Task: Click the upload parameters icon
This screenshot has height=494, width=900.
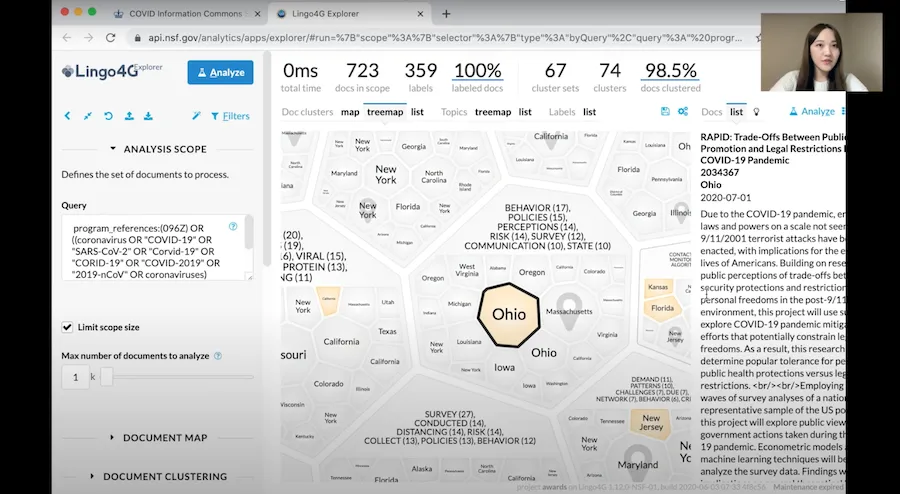Action: click(129, 116)
